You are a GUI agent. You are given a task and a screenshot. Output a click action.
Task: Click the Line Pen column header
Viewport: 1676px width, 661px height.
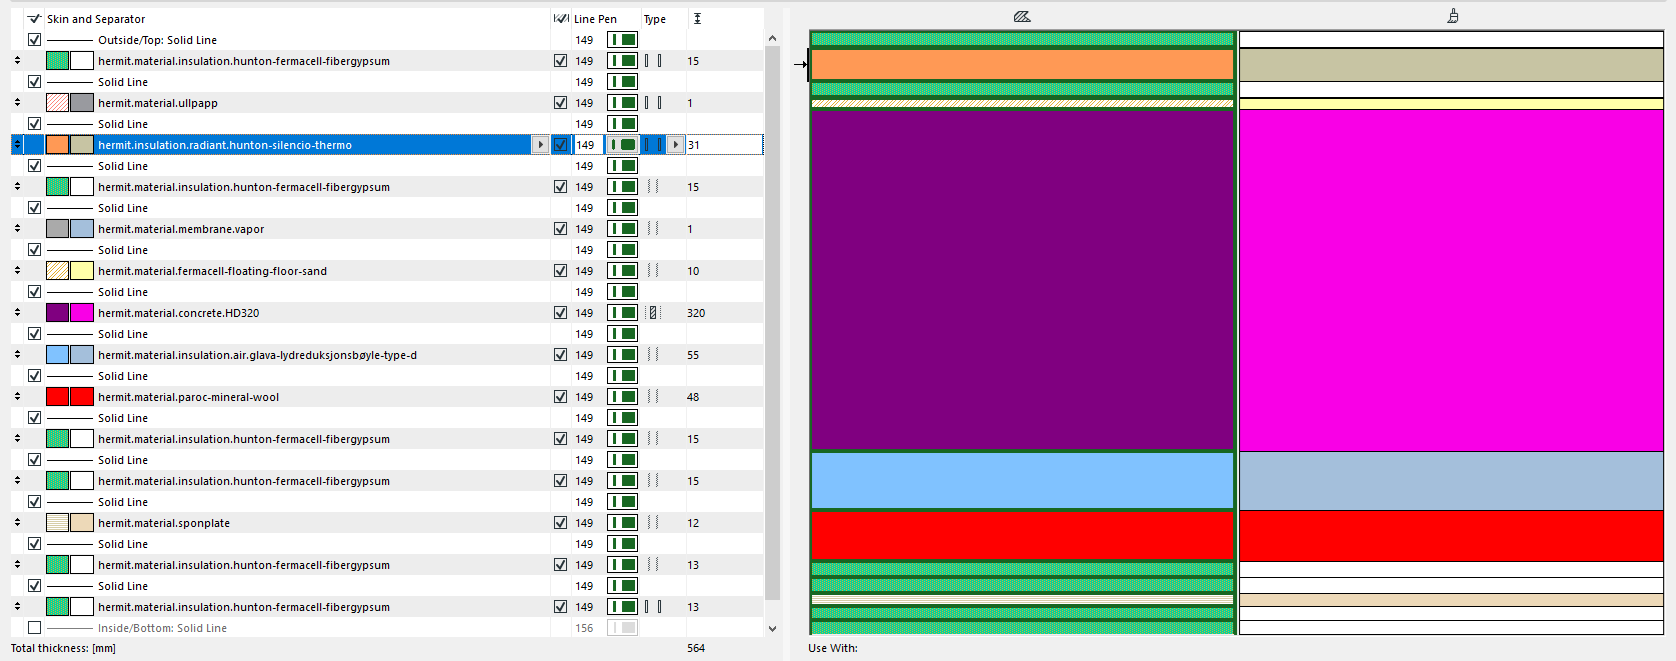coord(595,19)
